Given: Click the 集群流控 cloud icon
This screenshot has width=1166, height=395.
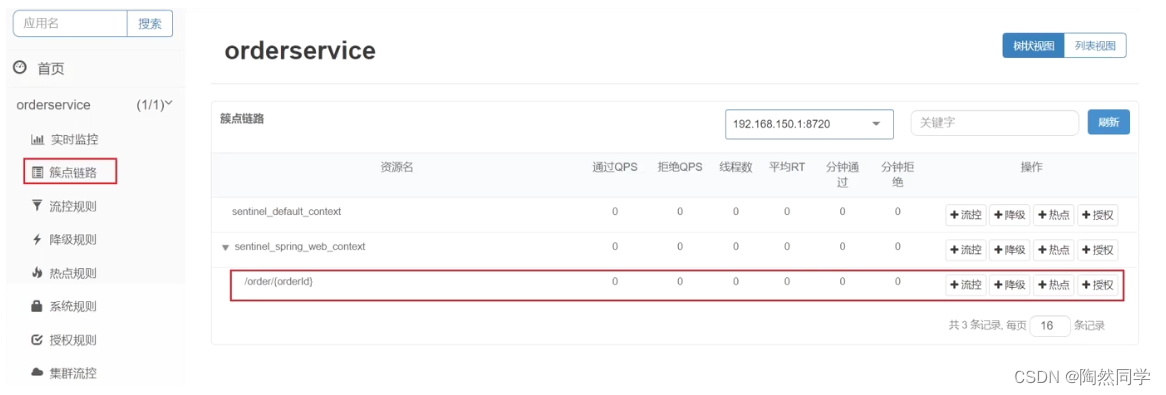Looking at the screenshot, I should point(37,373).
